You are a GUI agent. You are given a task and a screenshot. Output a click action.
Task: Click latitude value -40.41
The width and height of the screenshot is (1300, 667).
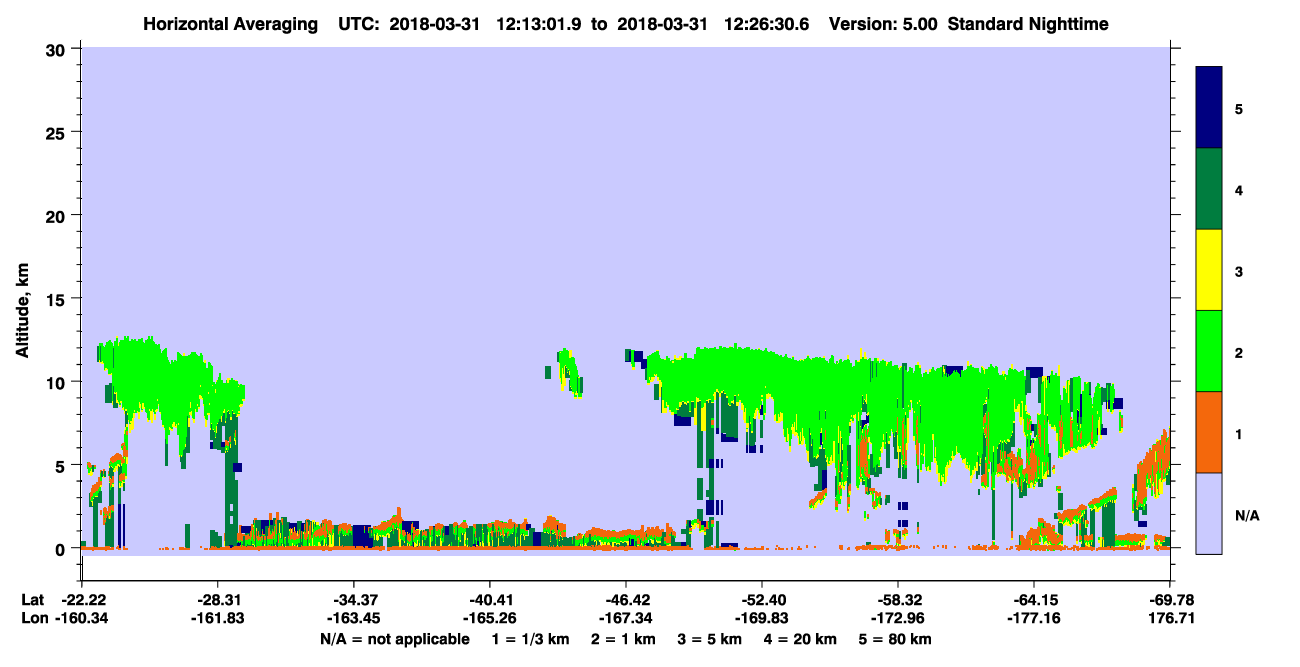tap(490, 600)
